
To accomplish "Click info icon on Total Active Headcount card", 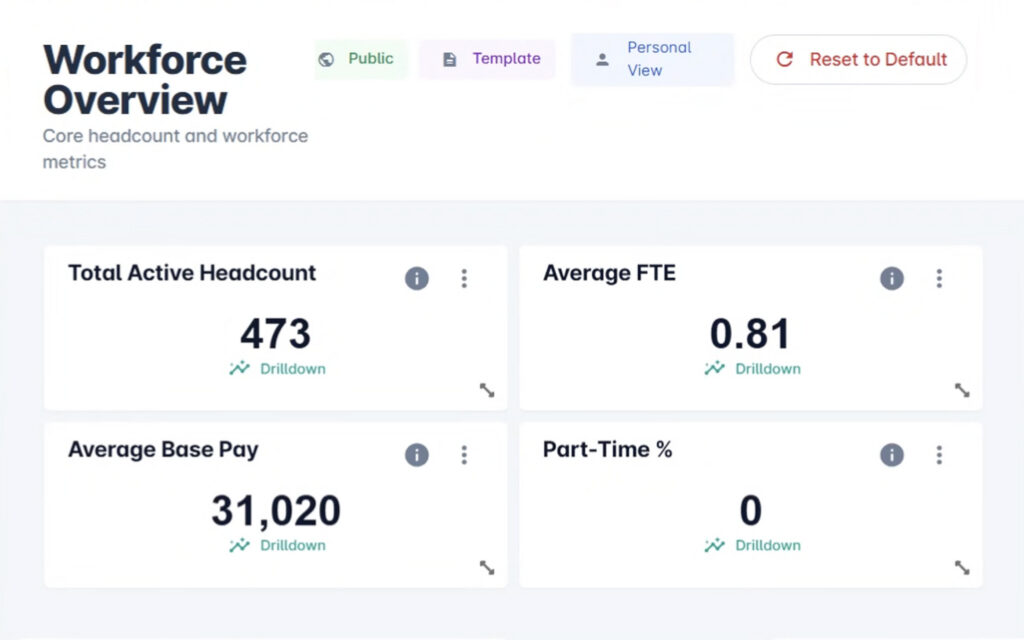I will click(417, 279).
